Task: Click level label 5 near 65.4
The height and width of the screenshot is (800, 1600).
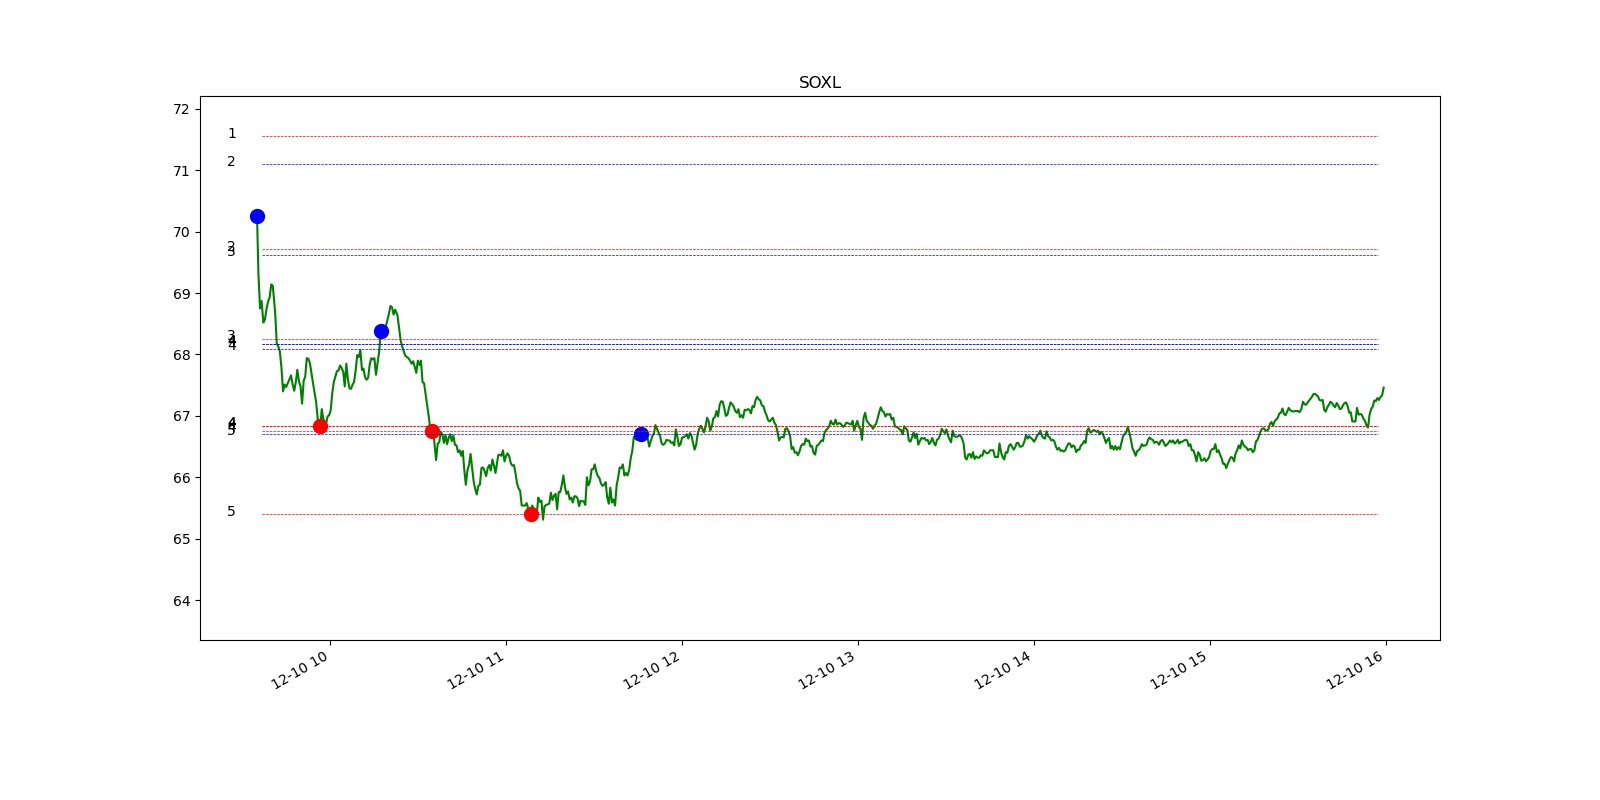Action: point(232,511)
